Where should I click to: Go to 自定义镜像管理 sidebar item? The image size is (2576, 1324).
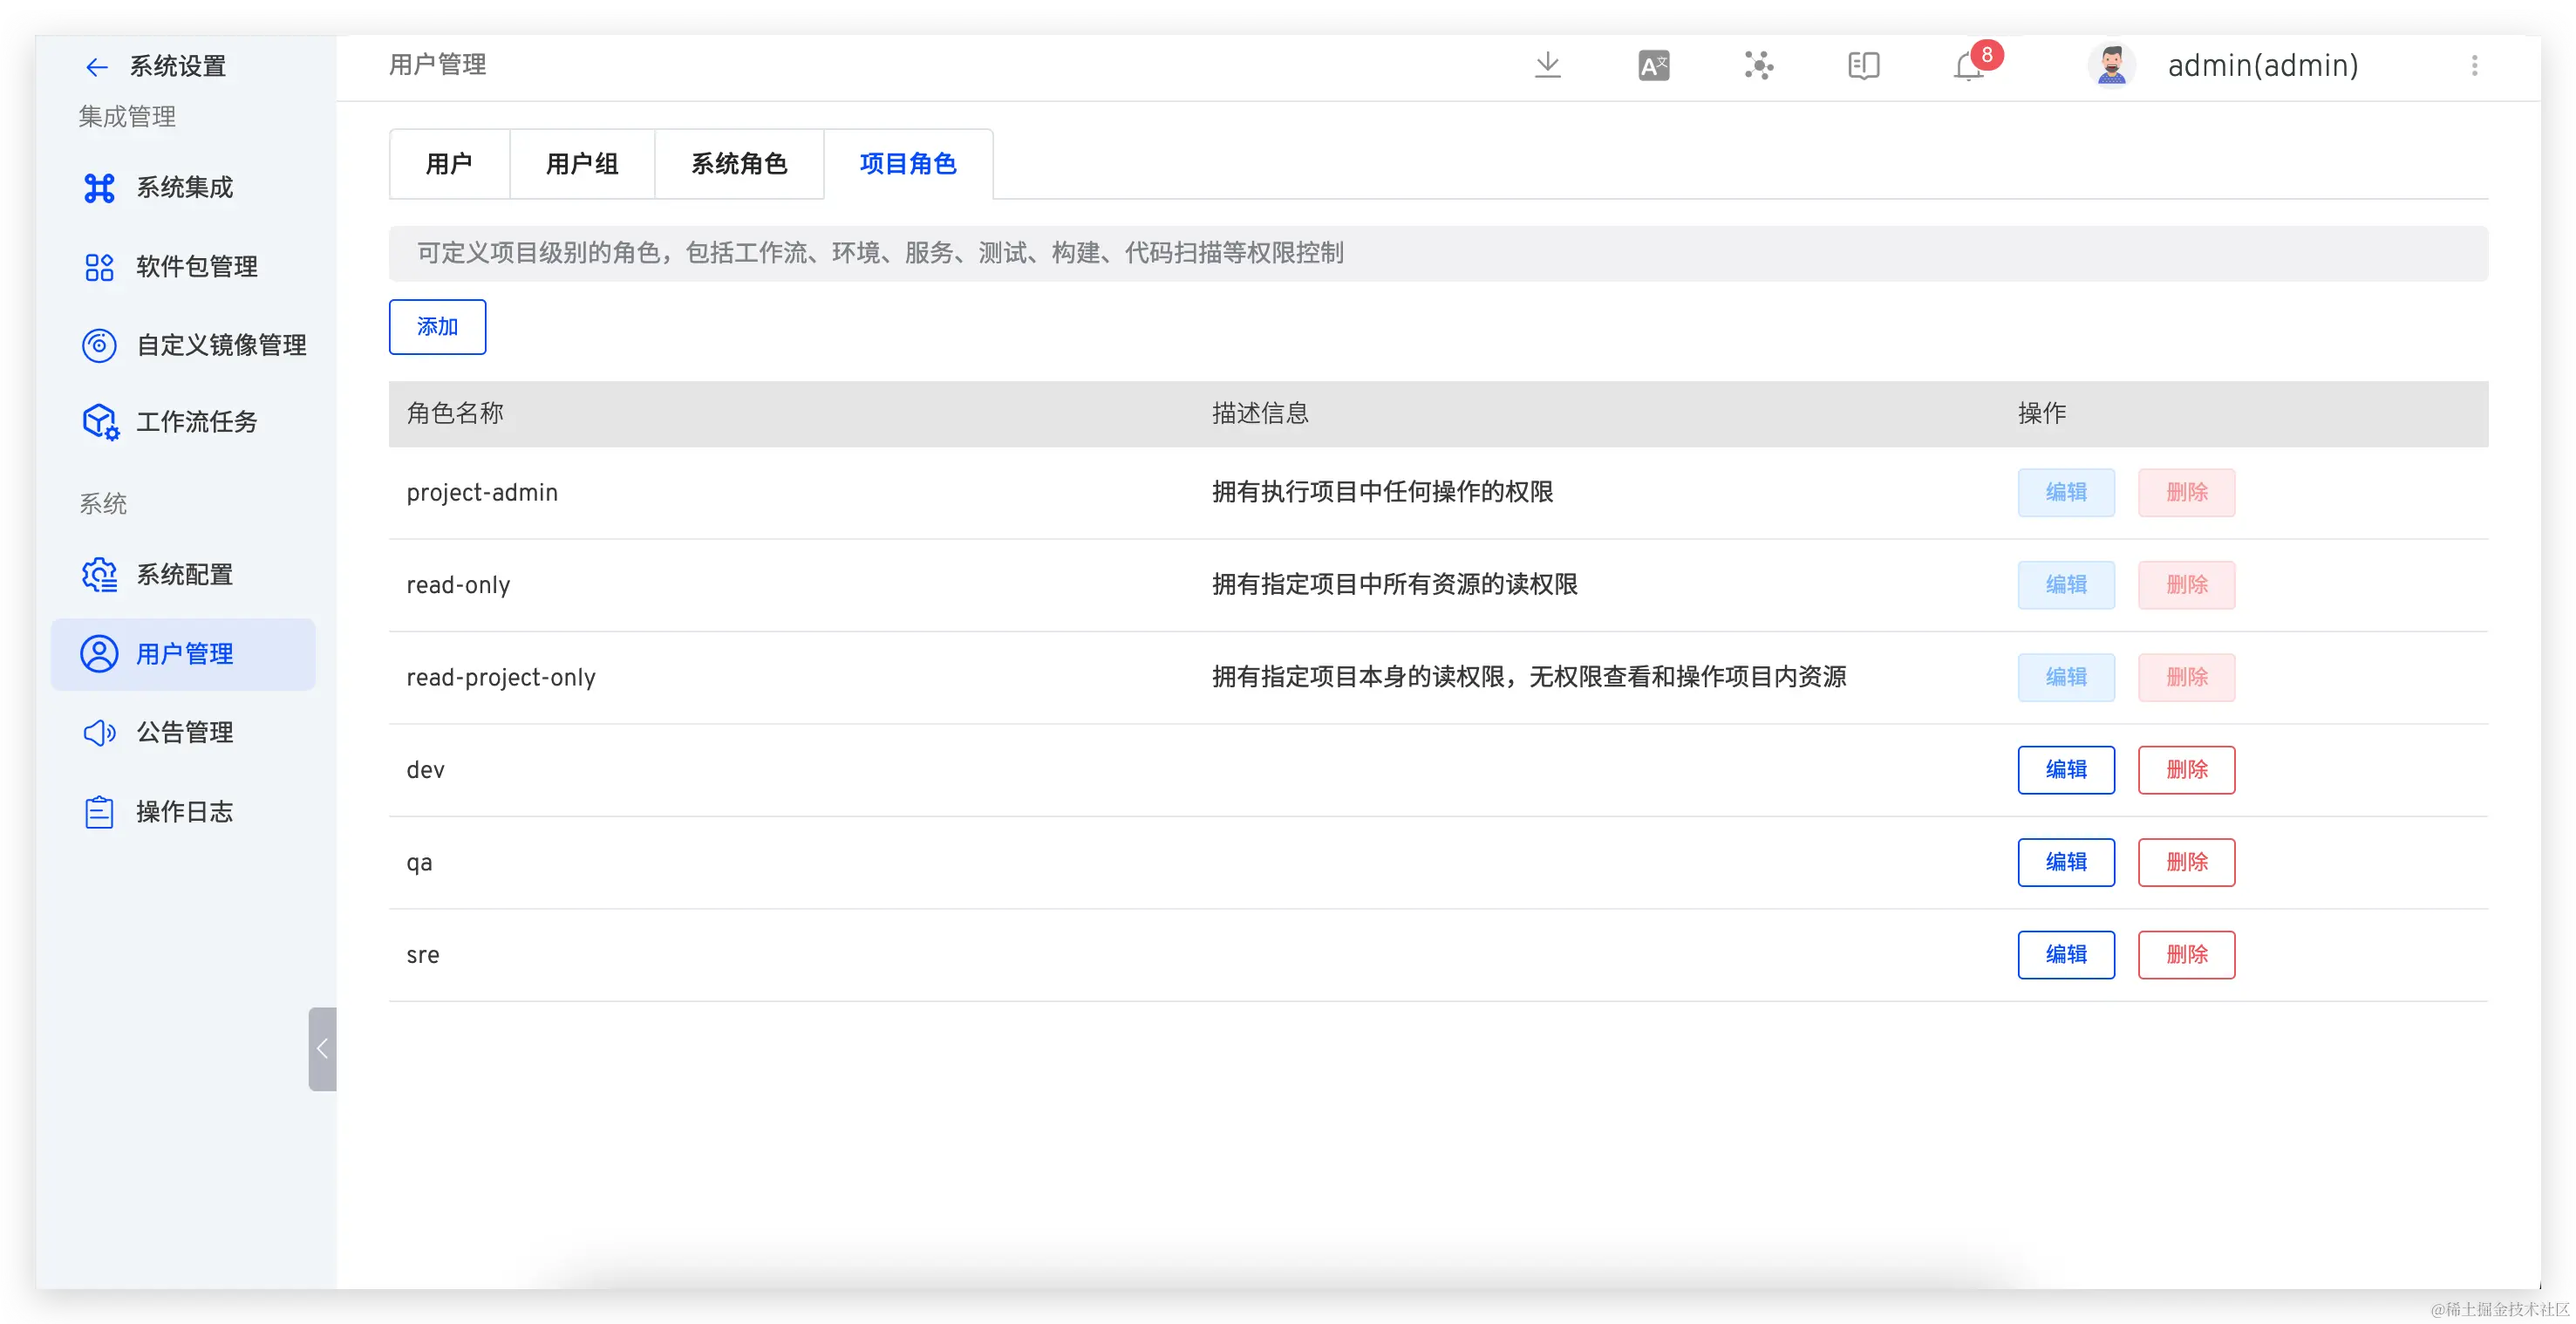tap(220, 345)
